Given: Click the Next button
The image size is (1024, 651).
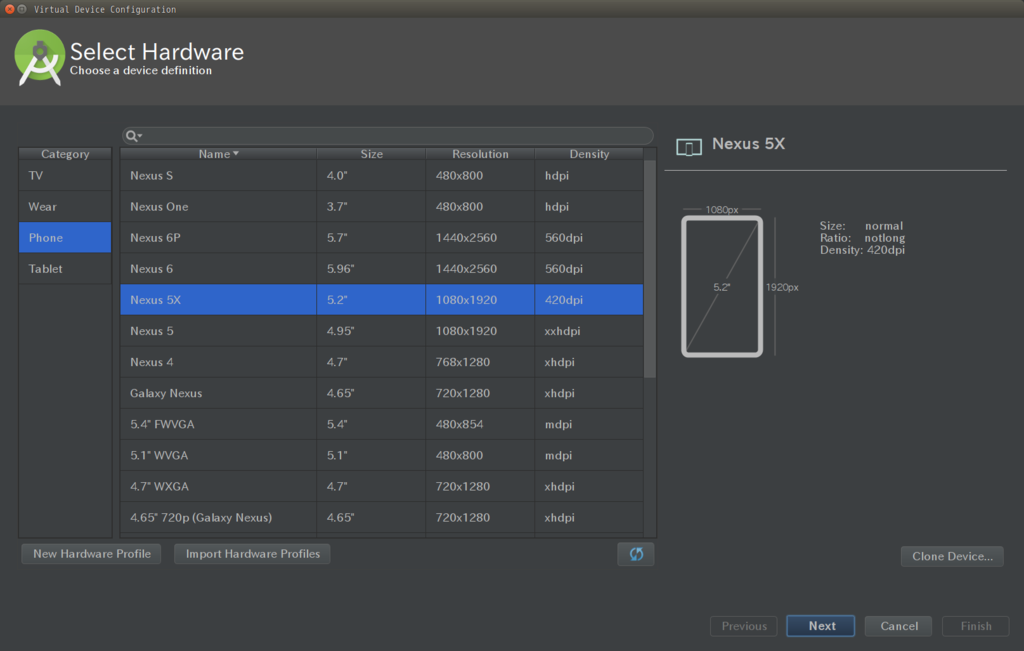Looking at the screenshot, I should 821,626.
